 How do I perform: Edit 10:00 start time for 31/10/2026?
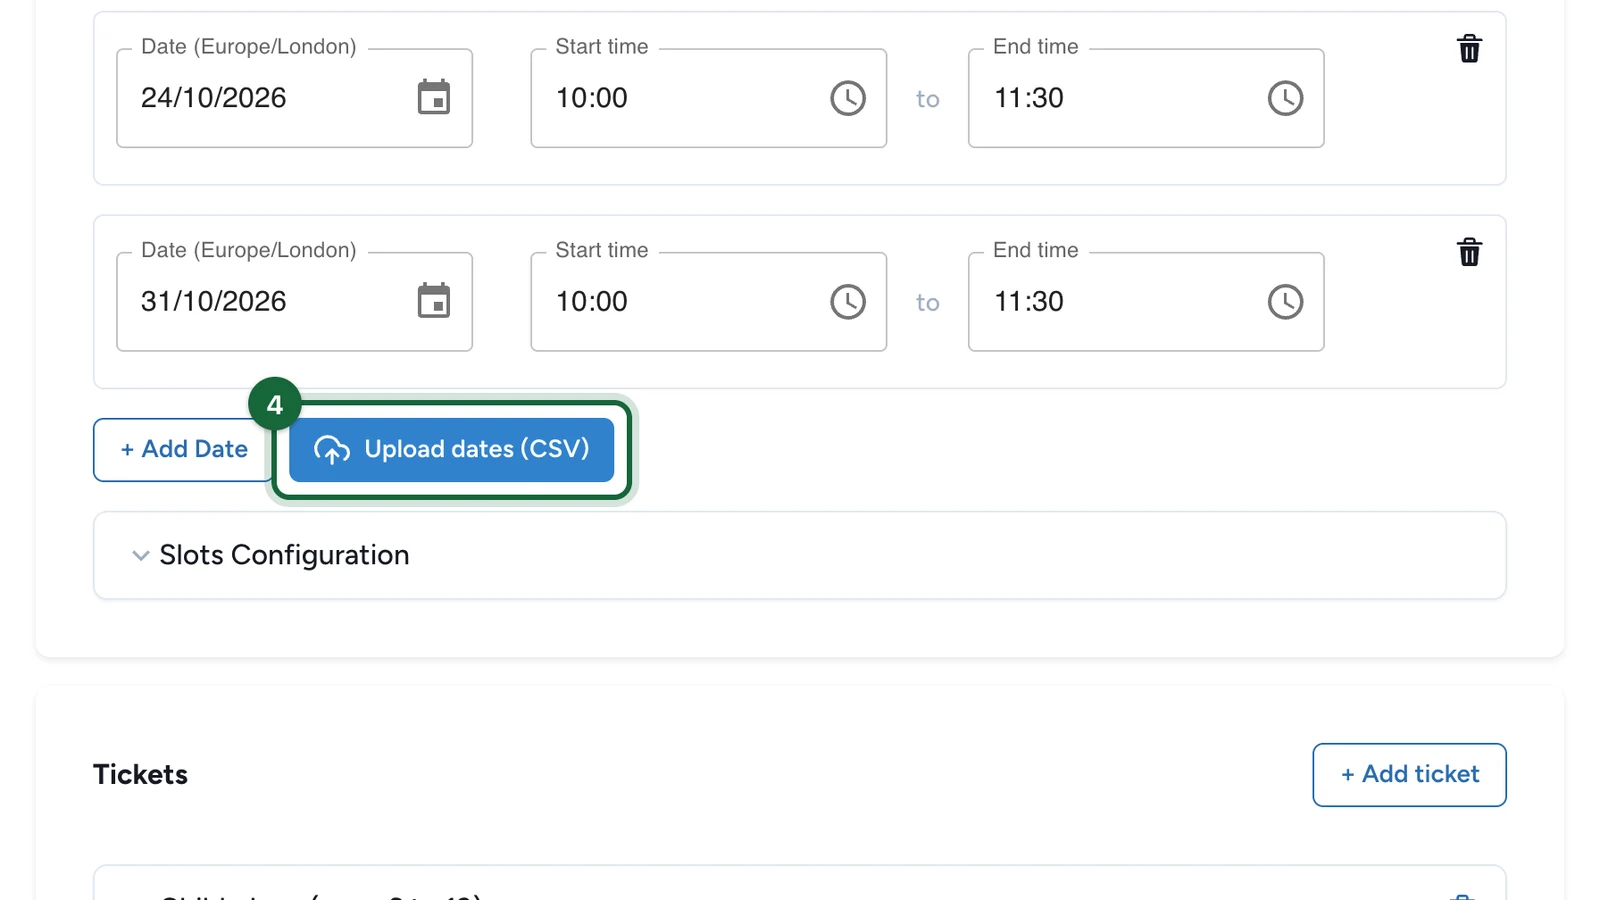(x=708, y=301)
